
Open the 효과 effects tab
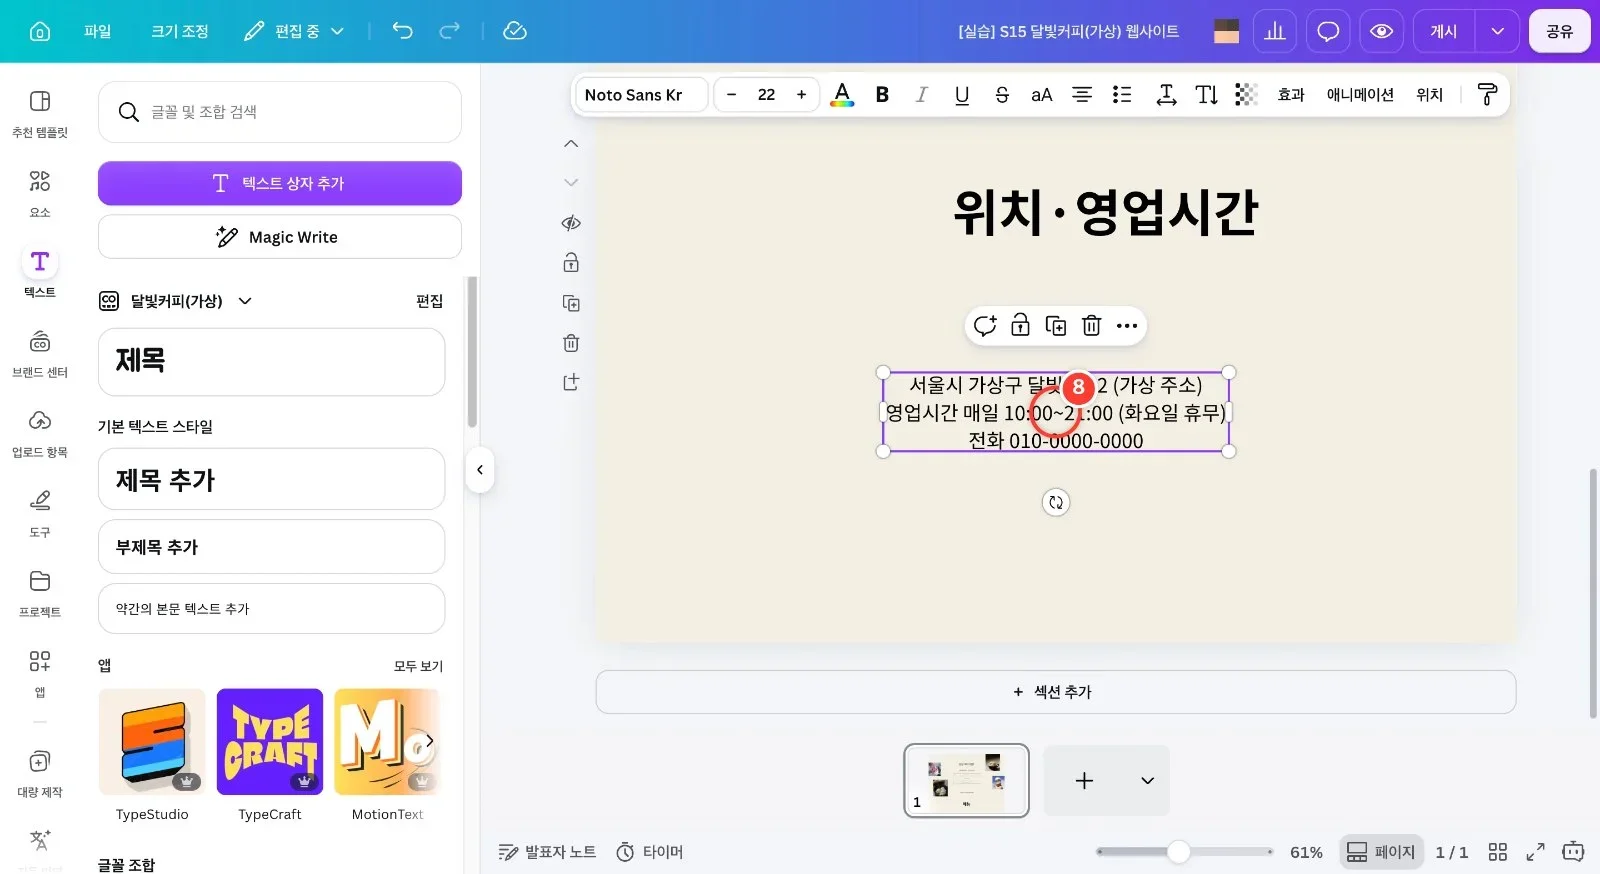pos(1291,95)
